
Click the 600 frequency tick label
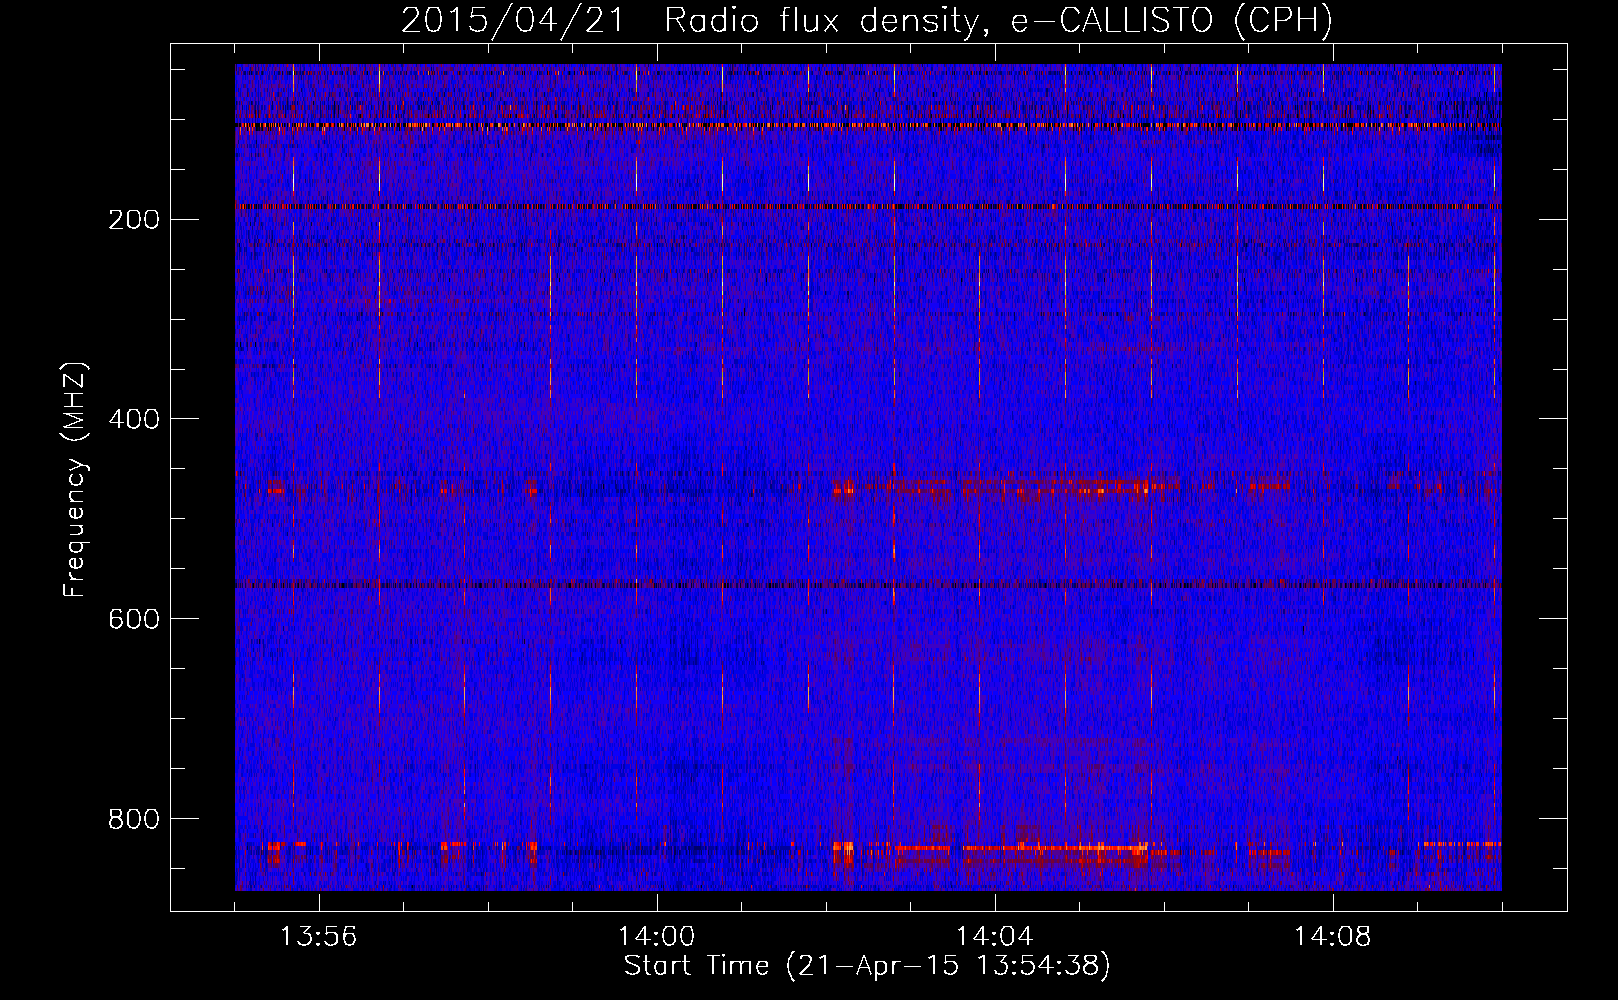tap(133, 619)
